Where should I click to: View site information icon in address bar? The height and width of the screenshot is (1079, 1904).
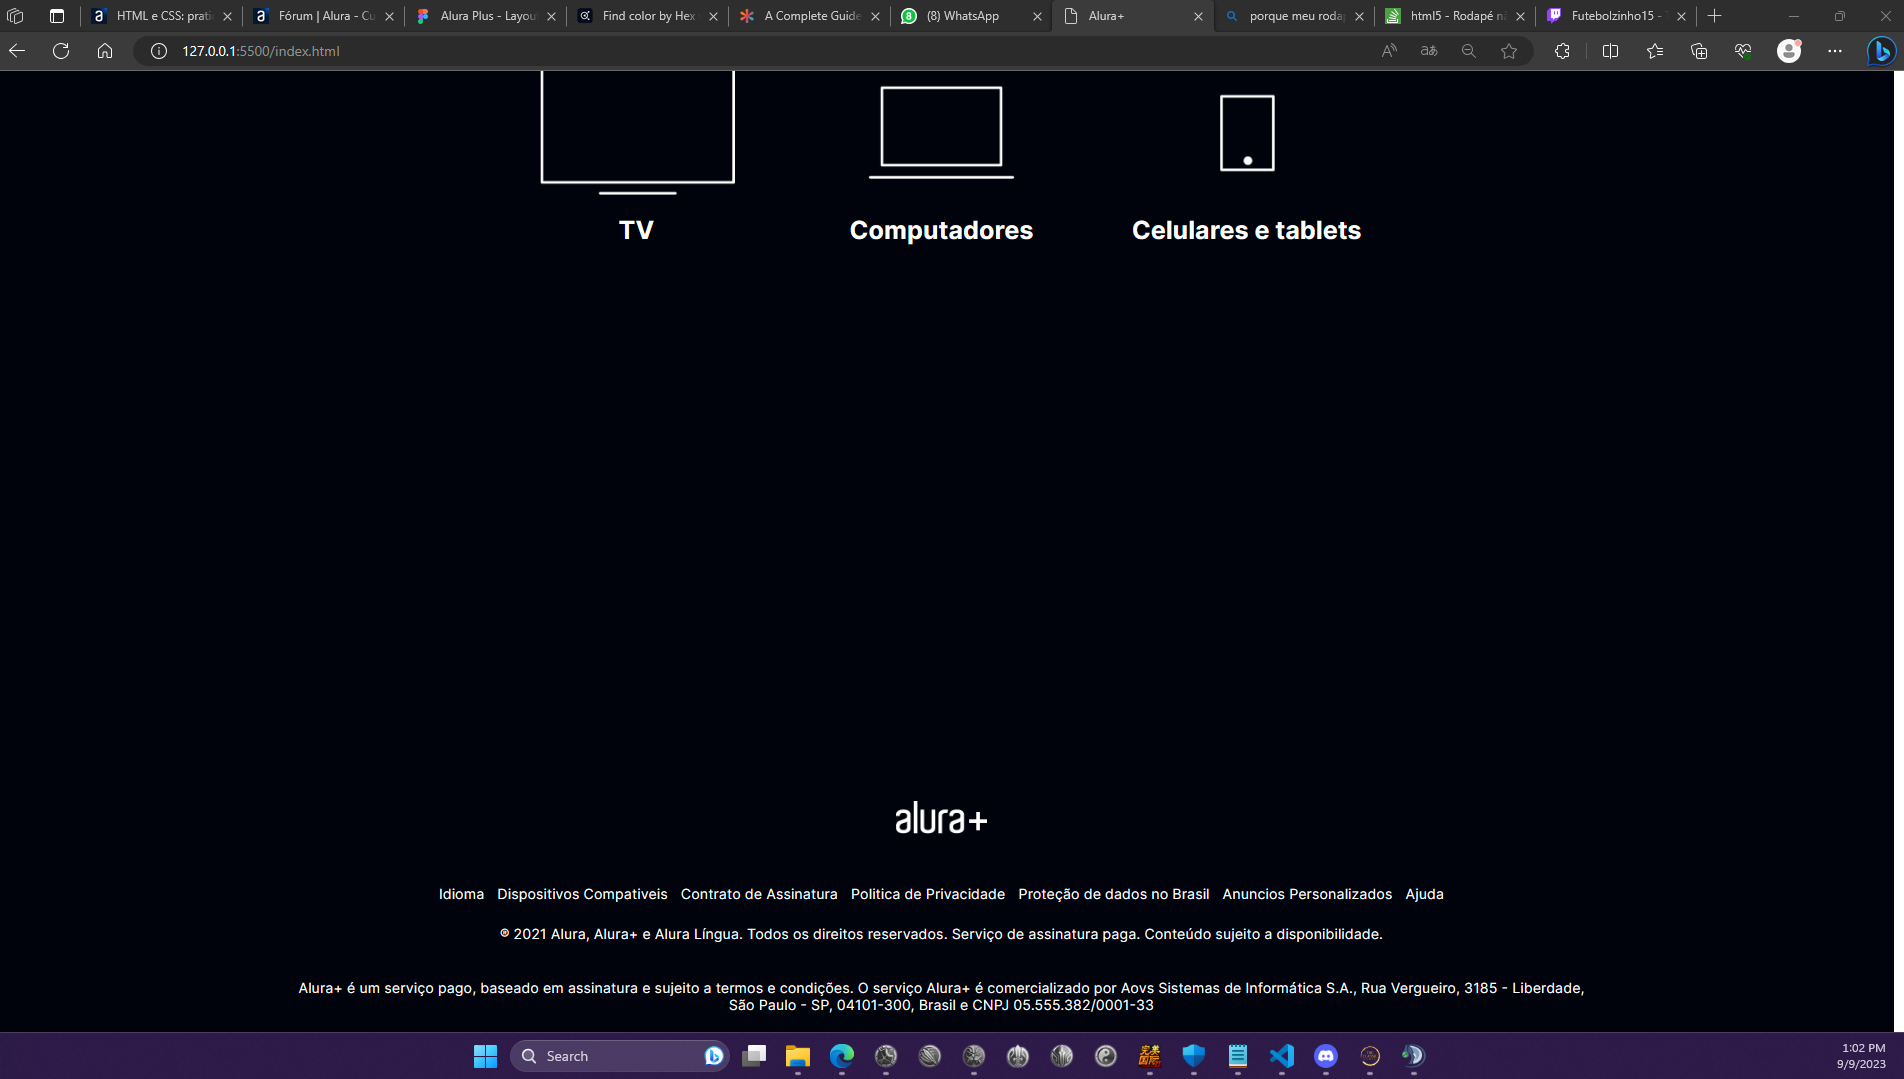coord(159,51)
